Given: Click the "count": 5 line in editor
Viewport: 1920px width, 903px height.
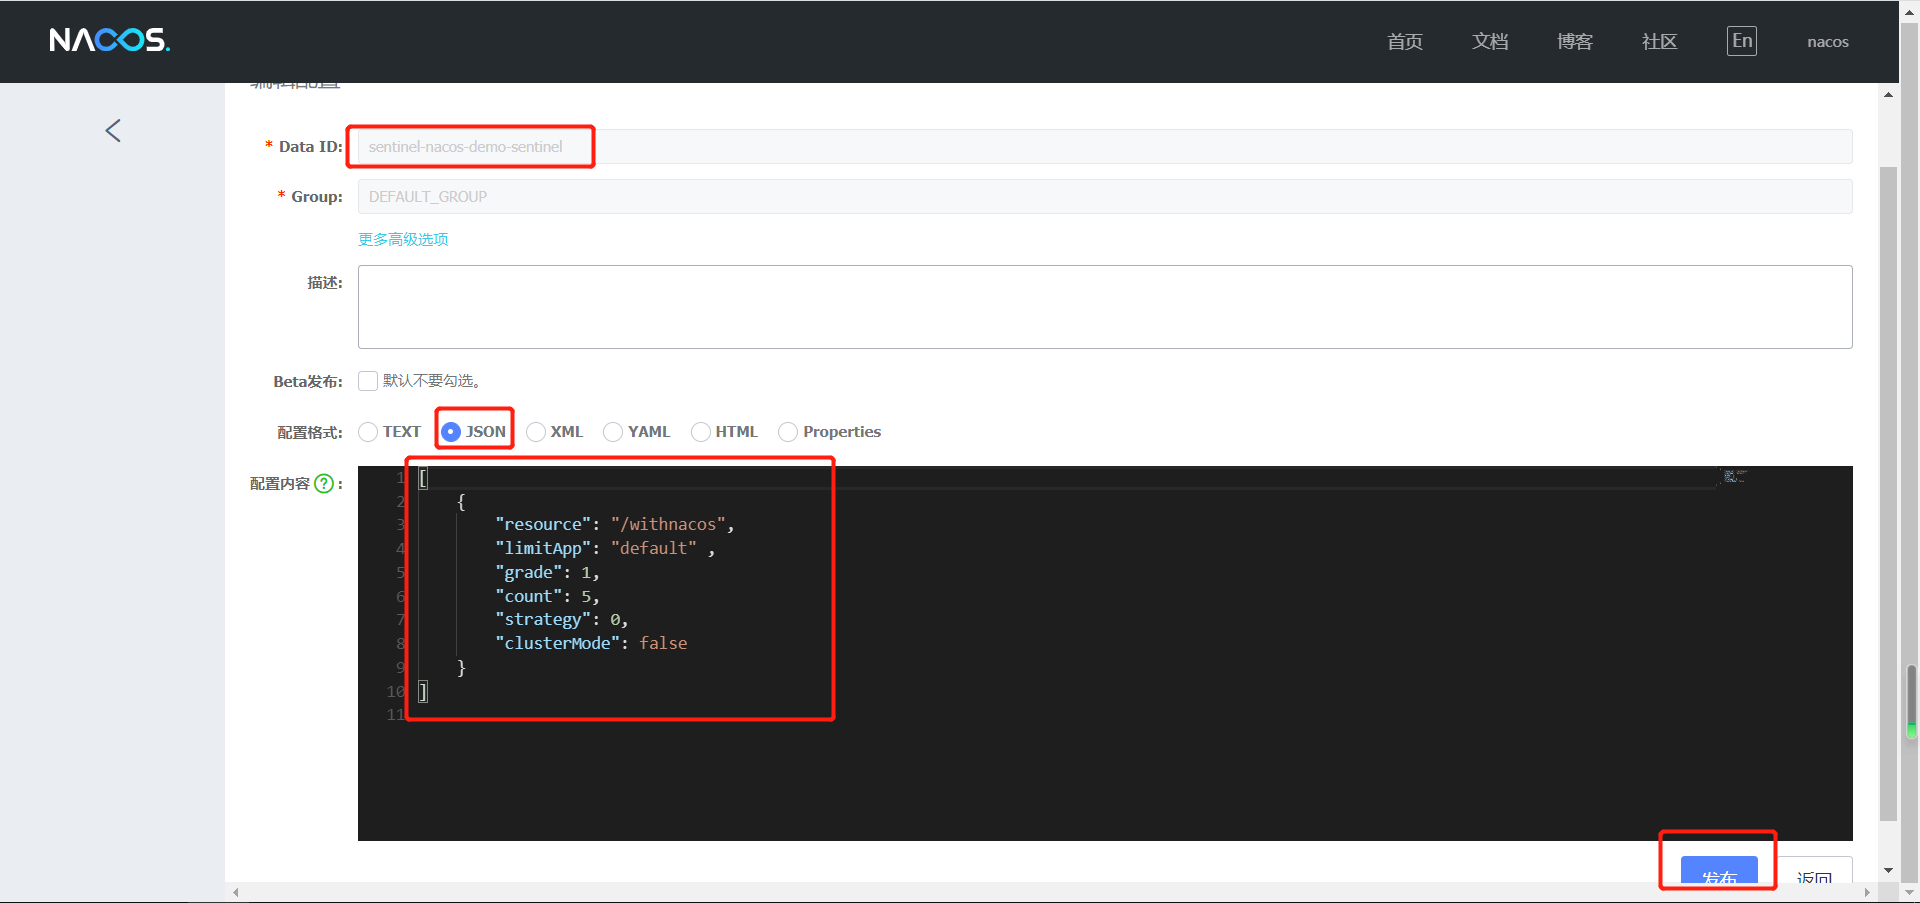Looking at the screenshot, I should (547, 596).
